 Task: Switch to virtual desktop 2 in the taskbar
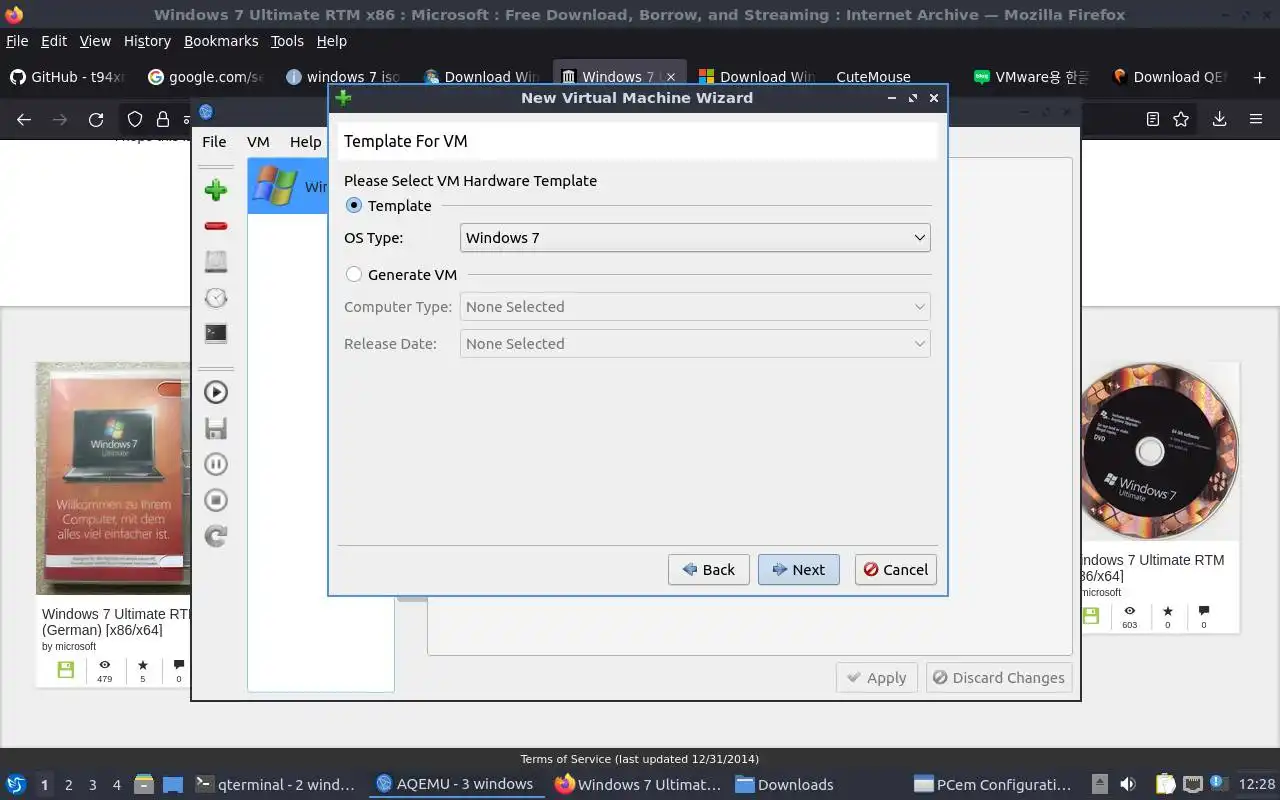(69, 785)
